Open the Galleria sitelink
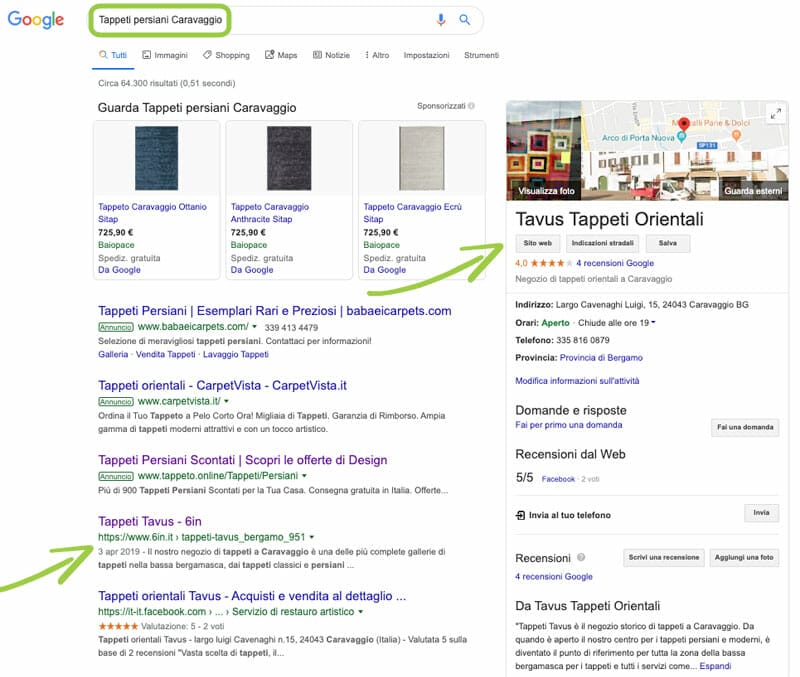The image size is (800, 677). click(113, 354)
